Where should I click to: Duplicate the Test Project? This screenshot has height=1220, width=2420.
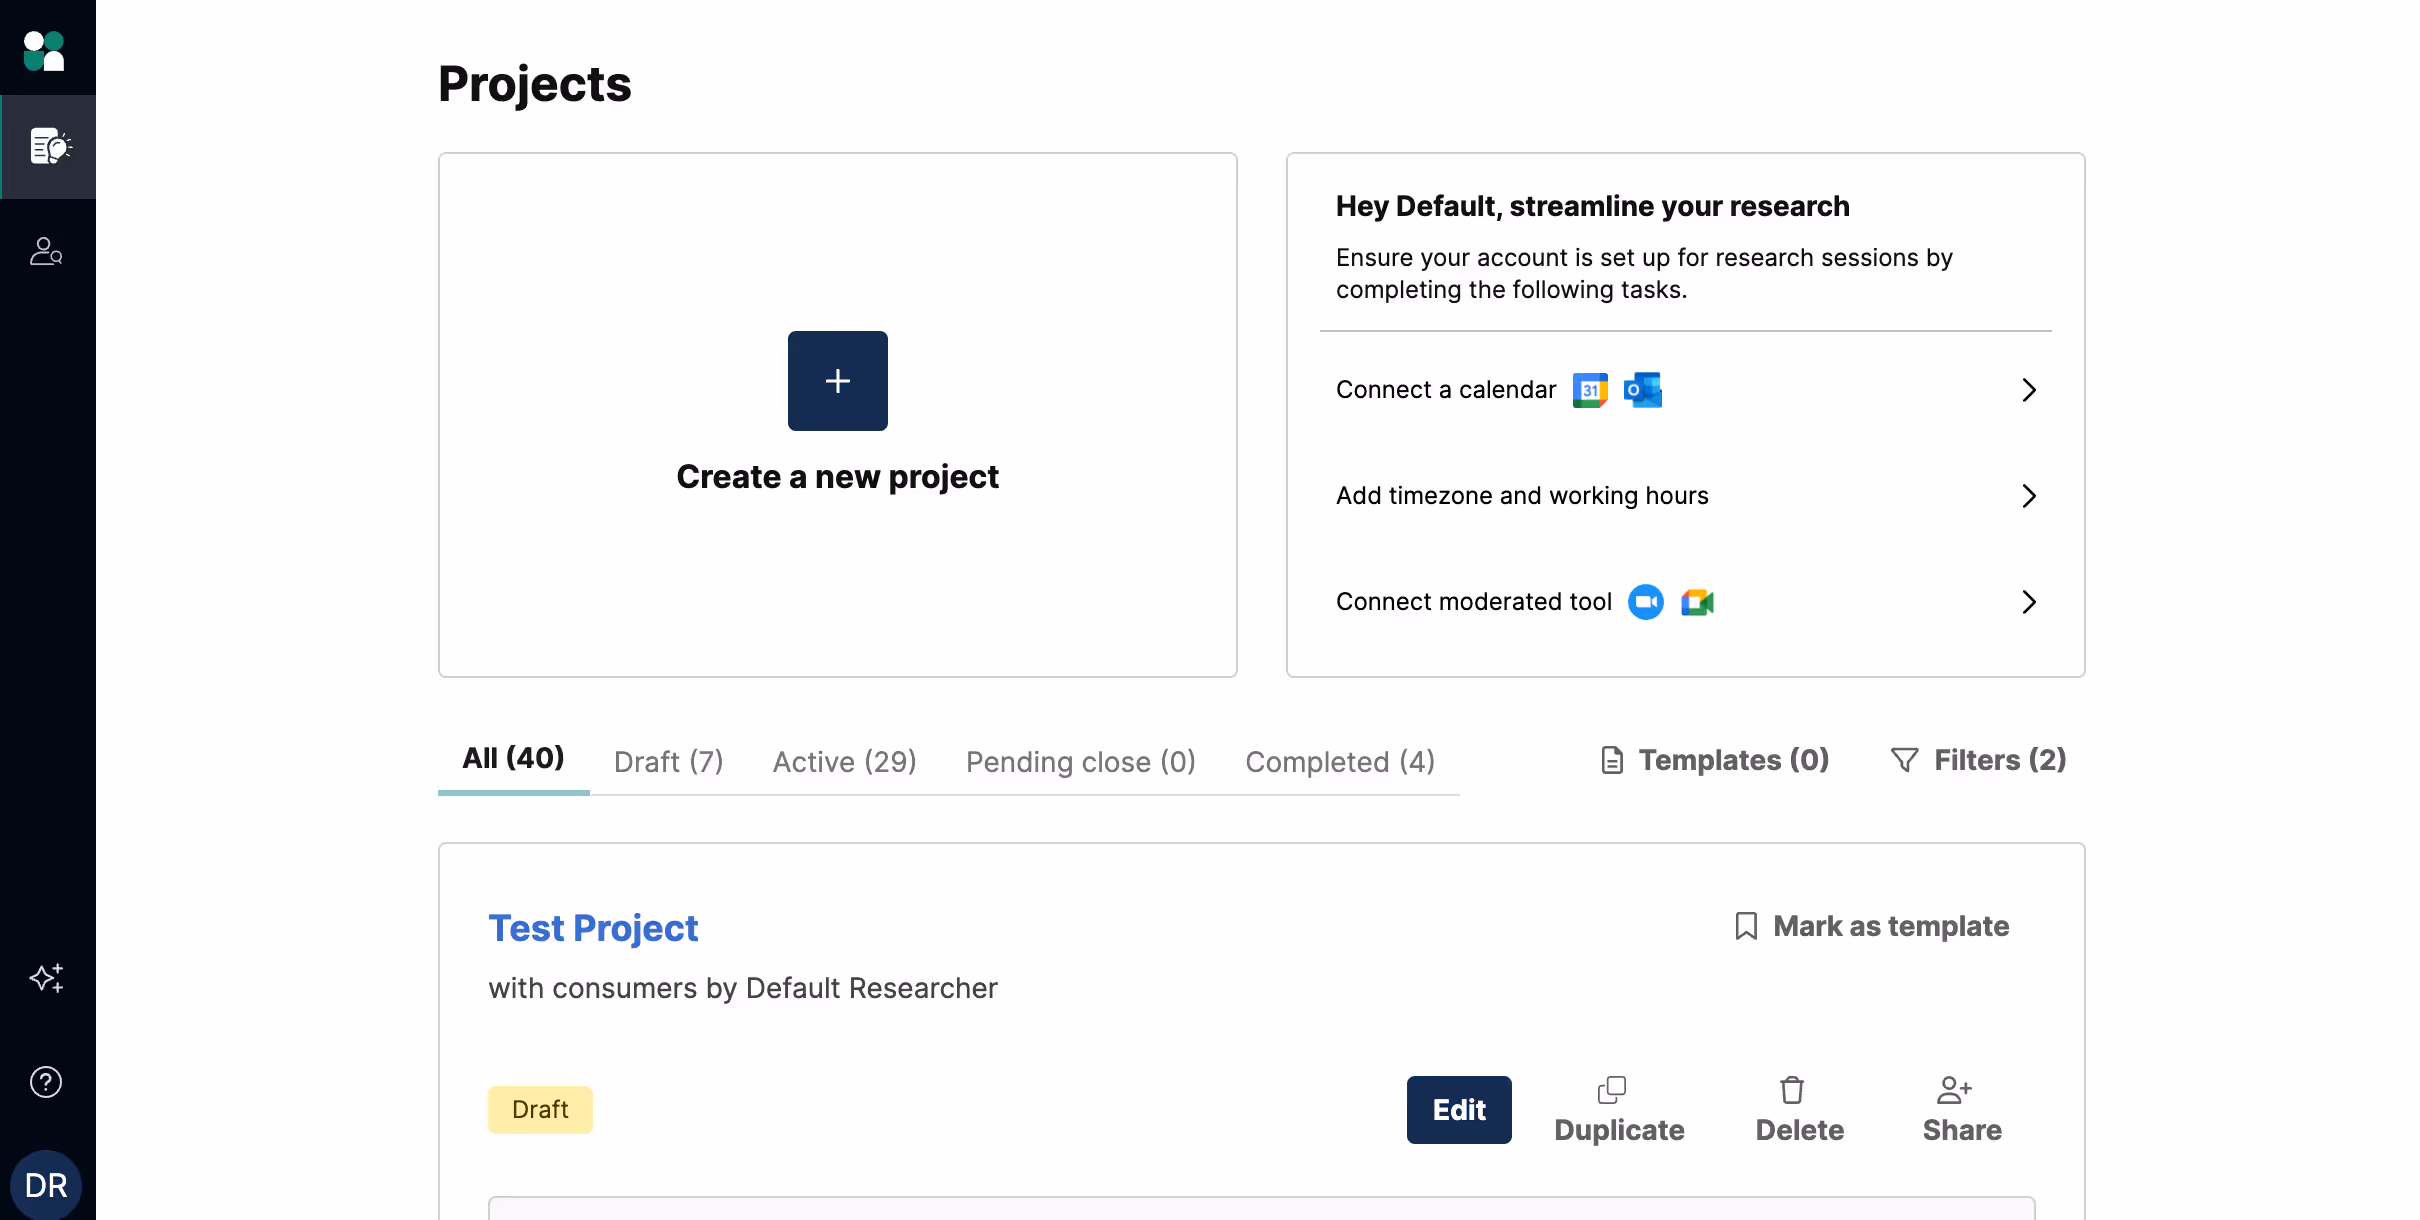click(x=1619, y=1110)
